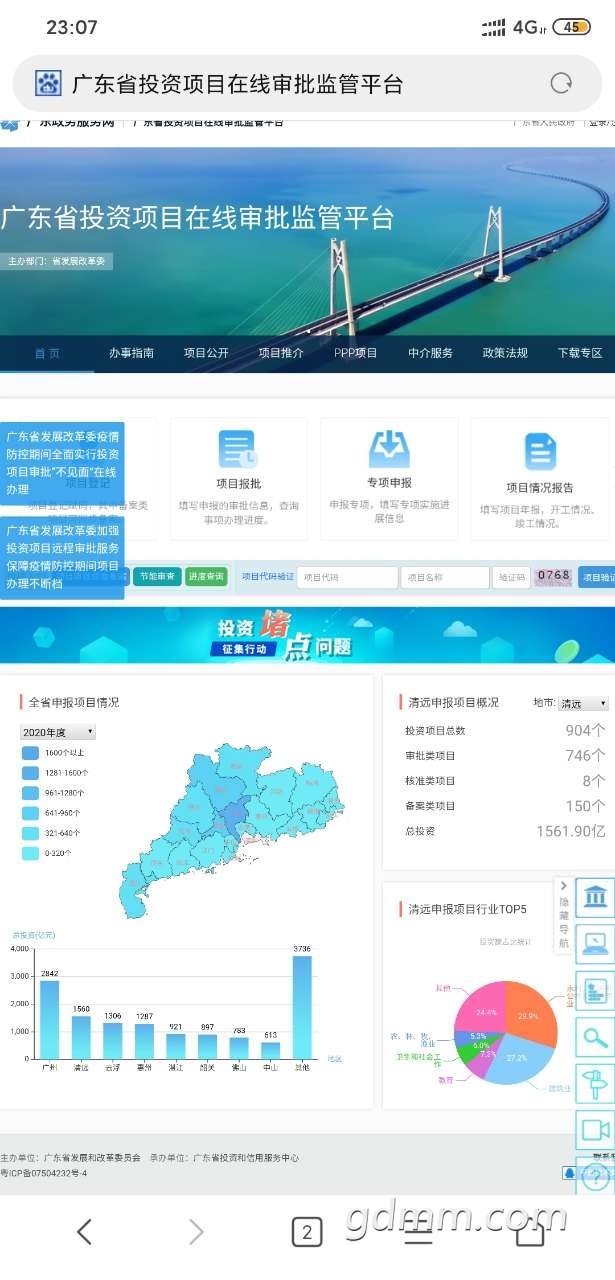Click the 清远 bar labeled 1560
Viewport: 615px width, 1280px height.
coord(81,1037)
